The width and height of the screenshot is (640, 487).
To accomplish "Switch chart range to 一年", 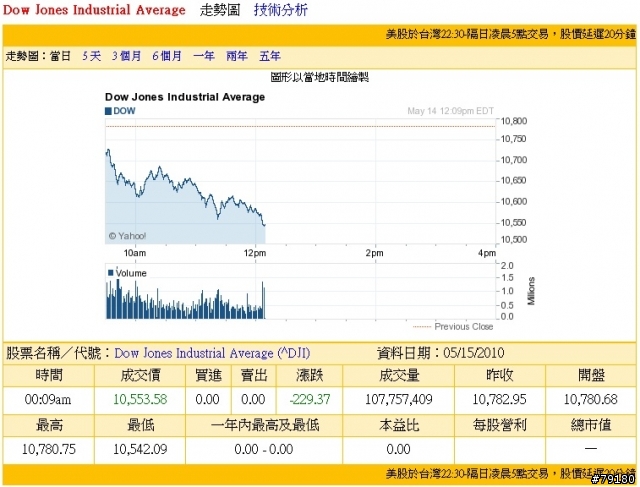I will click(x=204, y=56).
